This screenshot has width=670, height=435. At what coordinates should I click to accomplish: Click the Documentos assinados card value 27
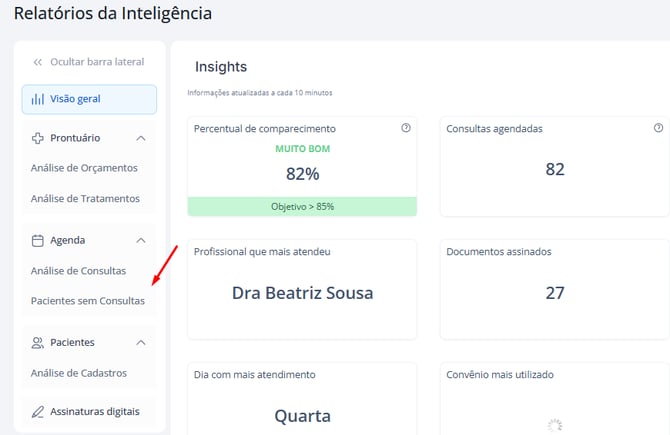[555, 293]
